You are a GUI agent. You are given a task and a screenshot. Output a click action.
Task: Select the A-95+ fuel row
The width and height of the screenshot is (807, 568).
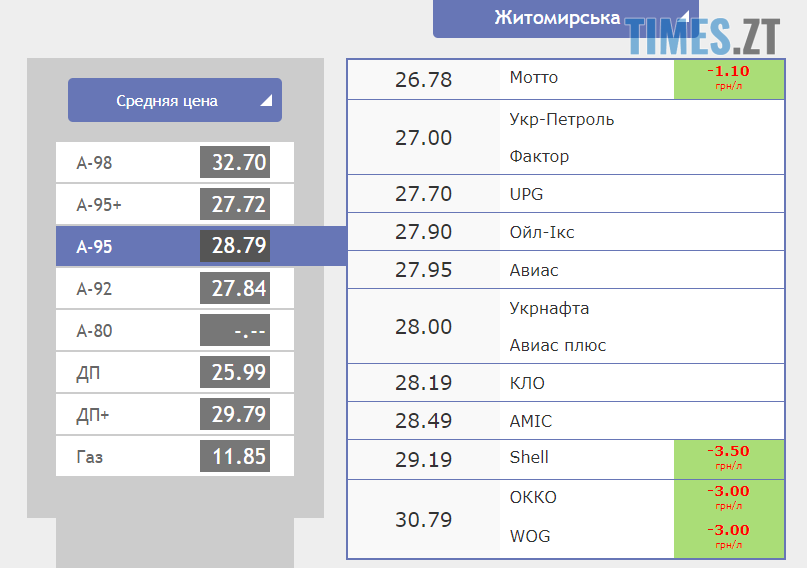point(175,205)
